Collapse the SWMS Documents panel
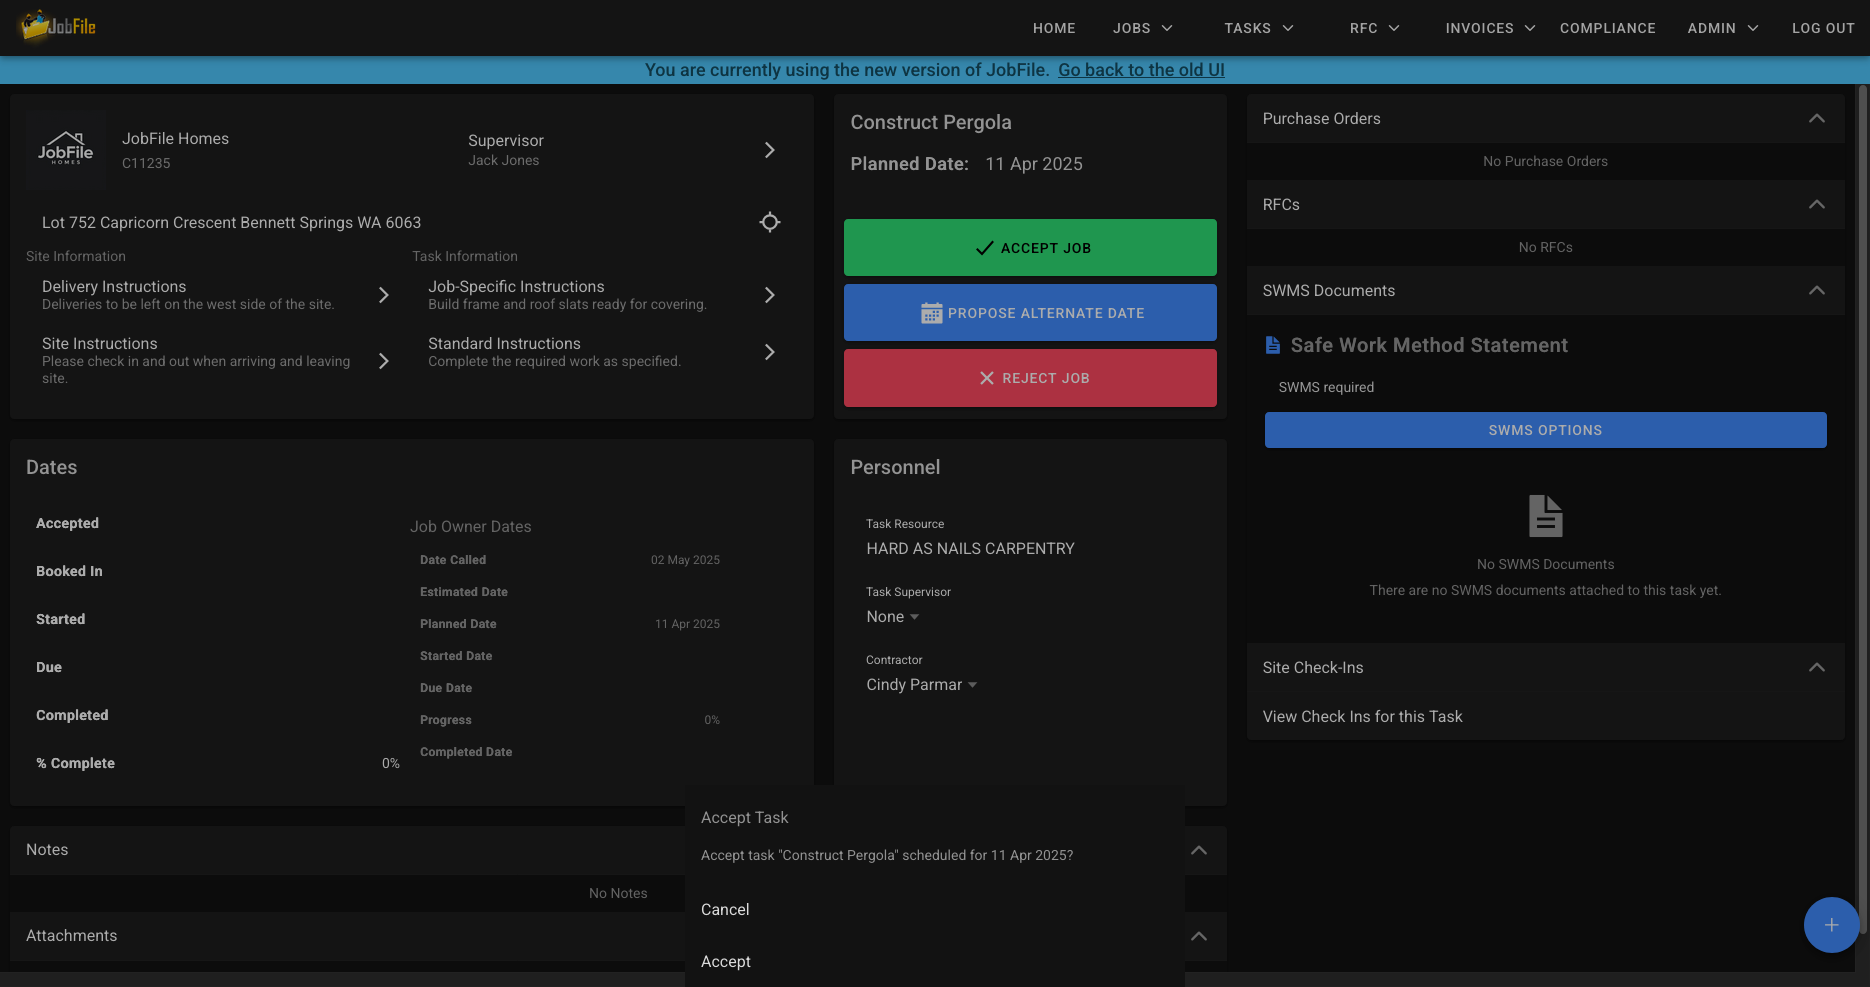This screenshot has width=1870, height=987. pyautogui.click(x=1817, y=291)
